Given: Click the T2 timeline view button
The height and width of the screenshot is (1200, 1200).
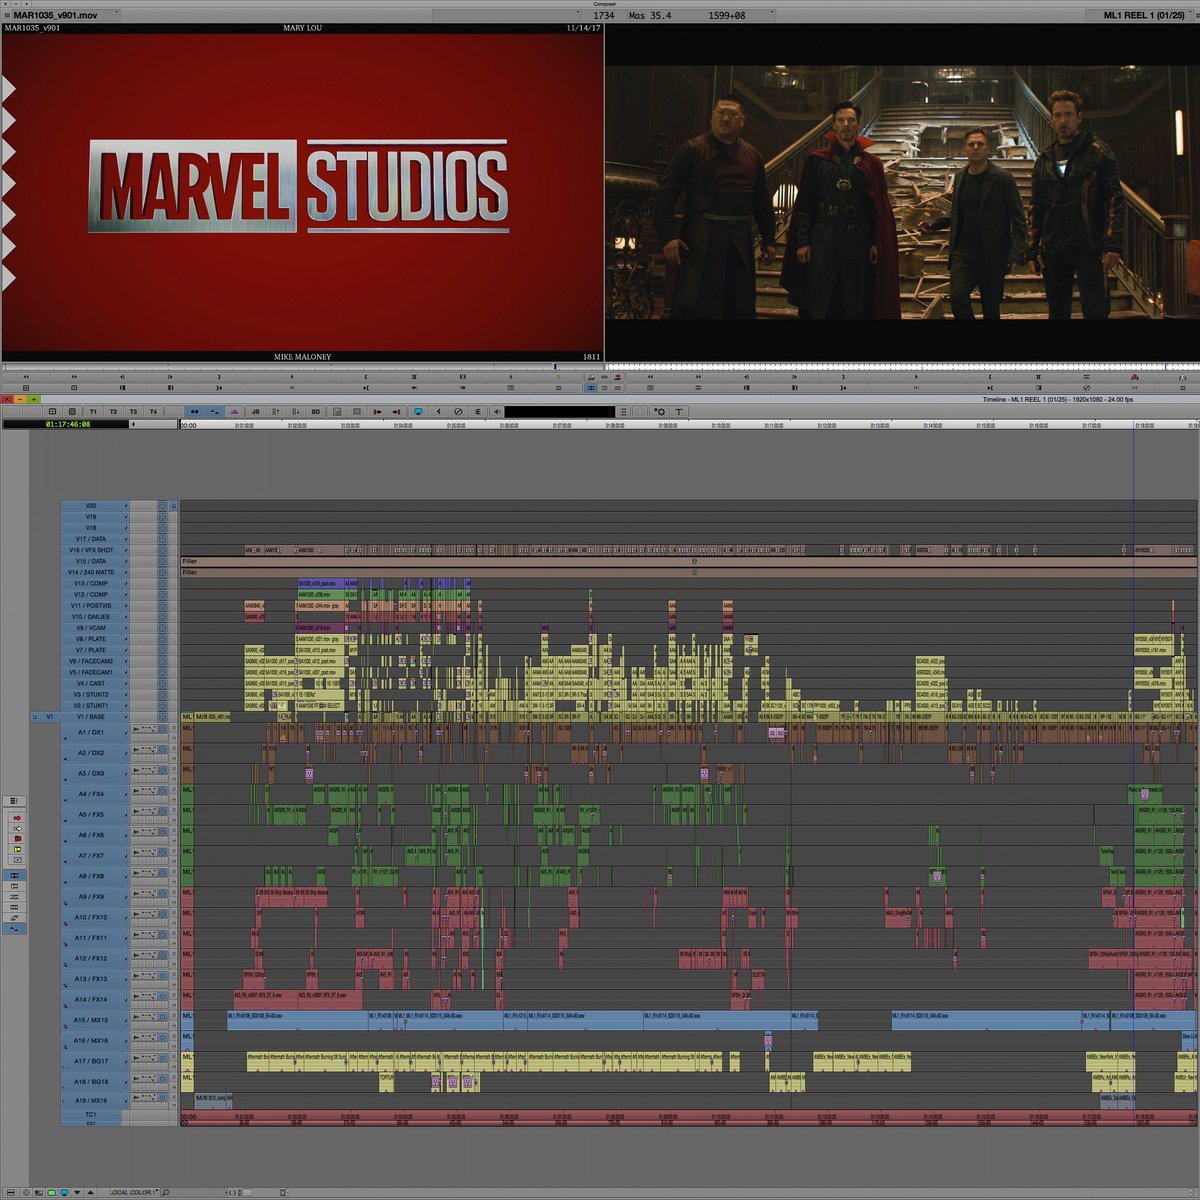Looking at the screenshot, I should click(113, 411).
